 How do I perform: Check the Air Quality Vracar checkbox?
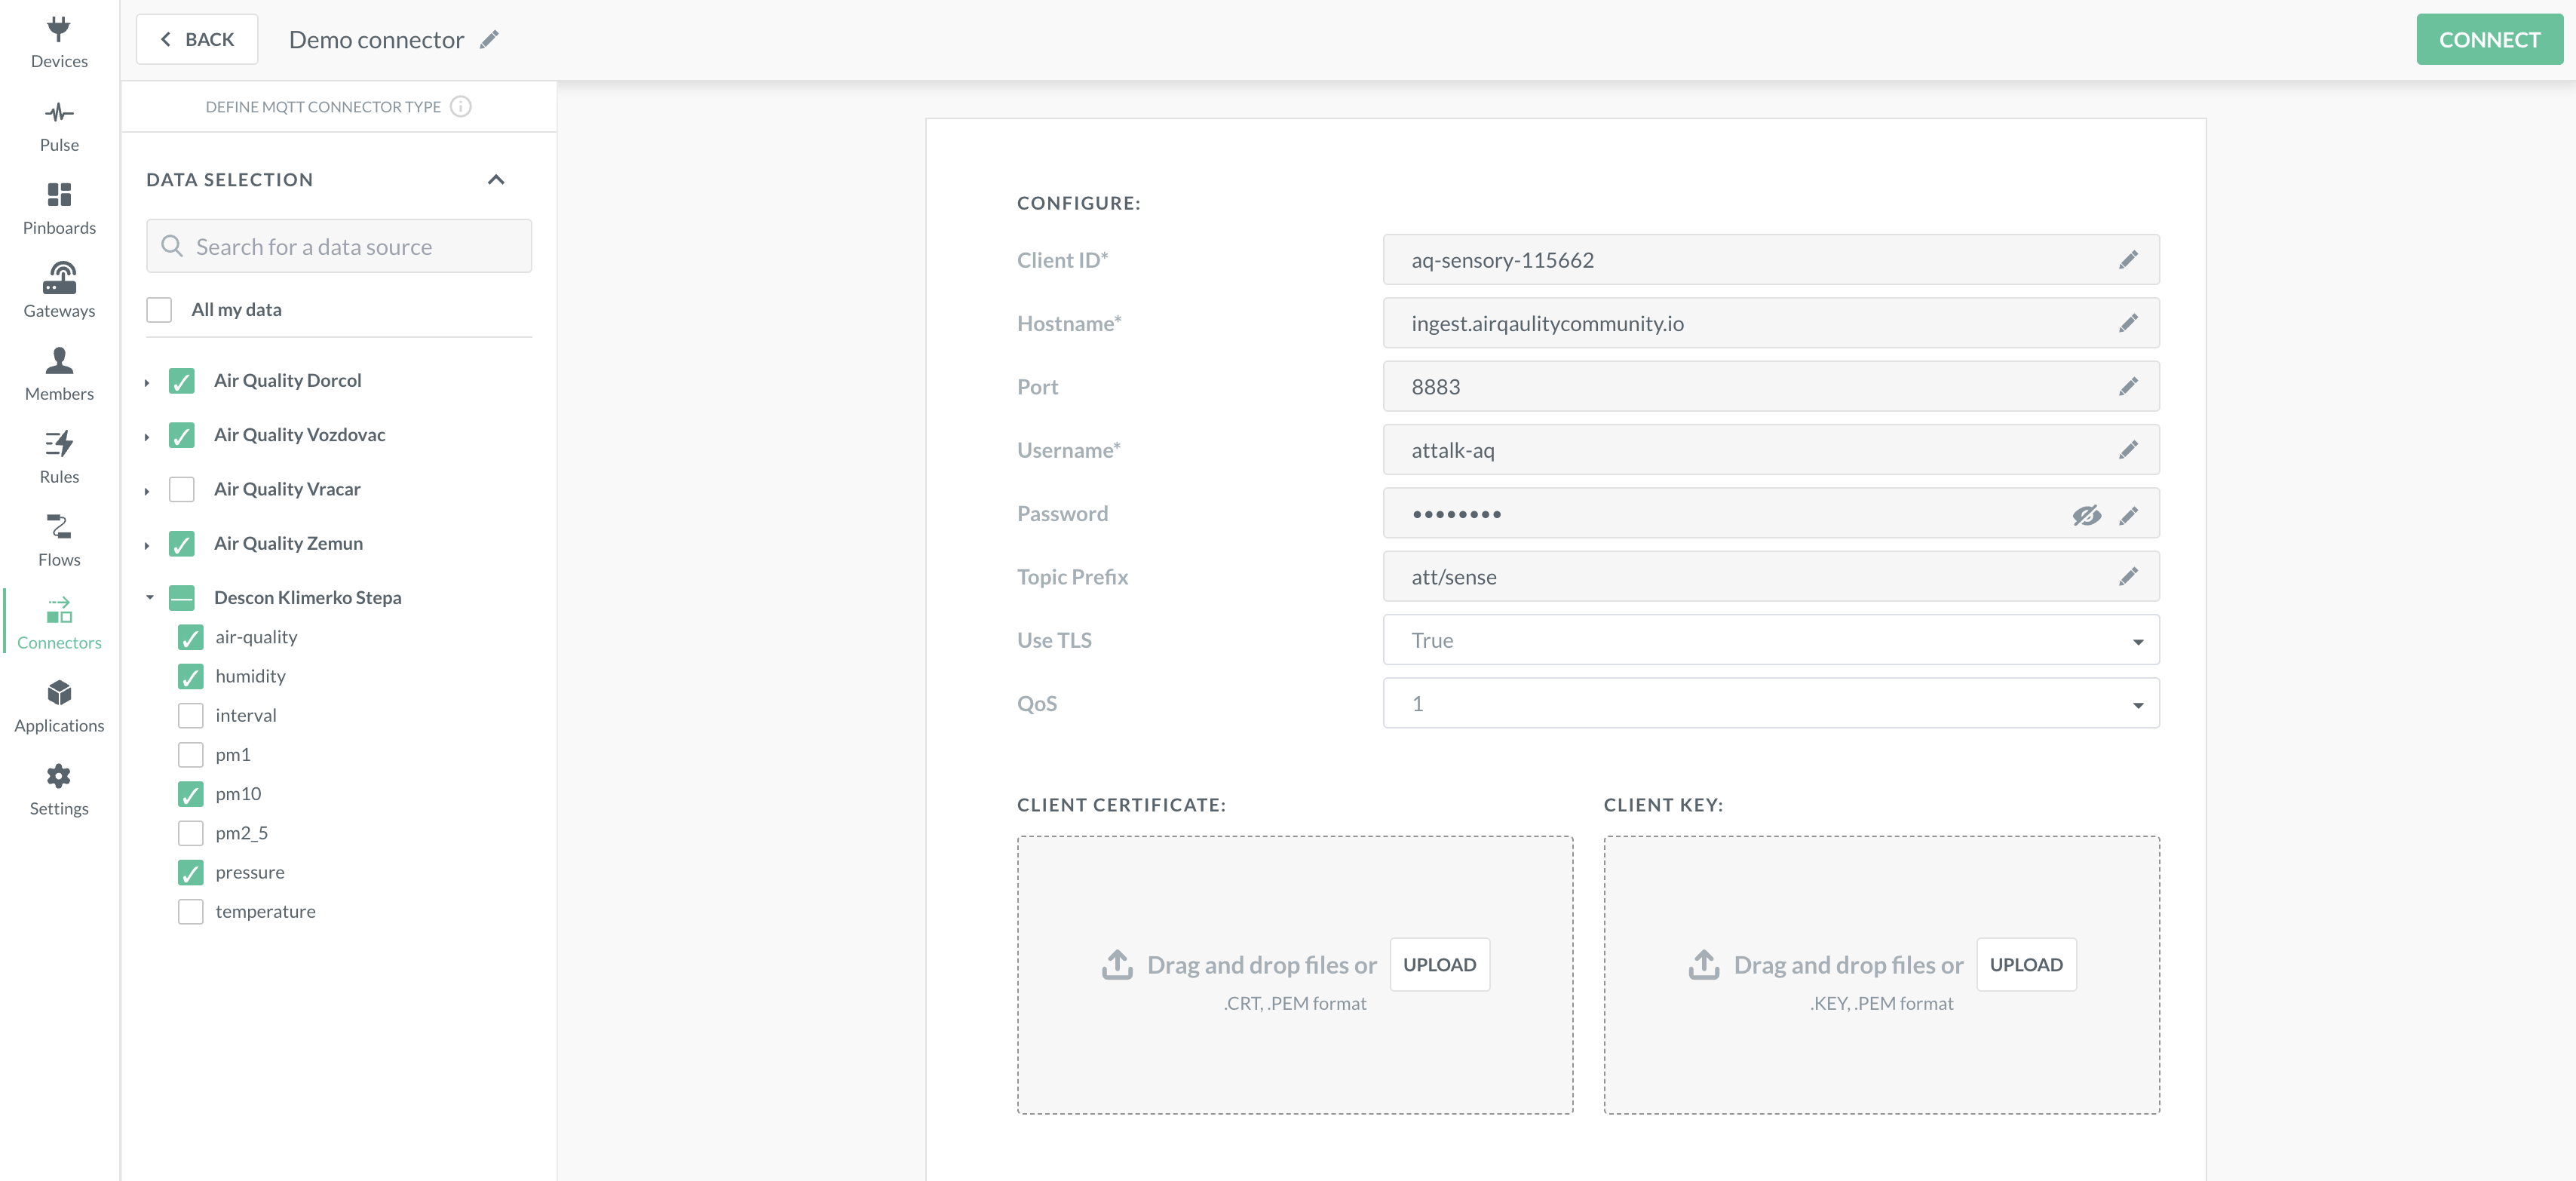coord(182,489)
